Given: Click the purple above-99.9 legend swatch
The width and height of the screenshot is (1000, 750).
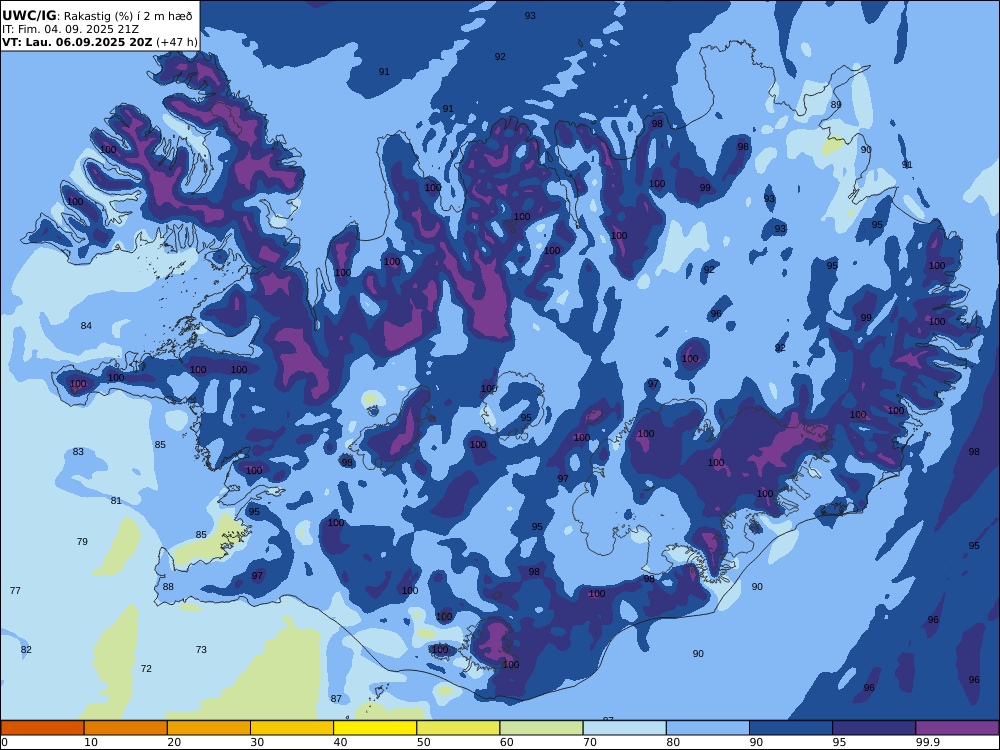Looking at the screenshot, I should pyautogui.click(x=957, y=728).
